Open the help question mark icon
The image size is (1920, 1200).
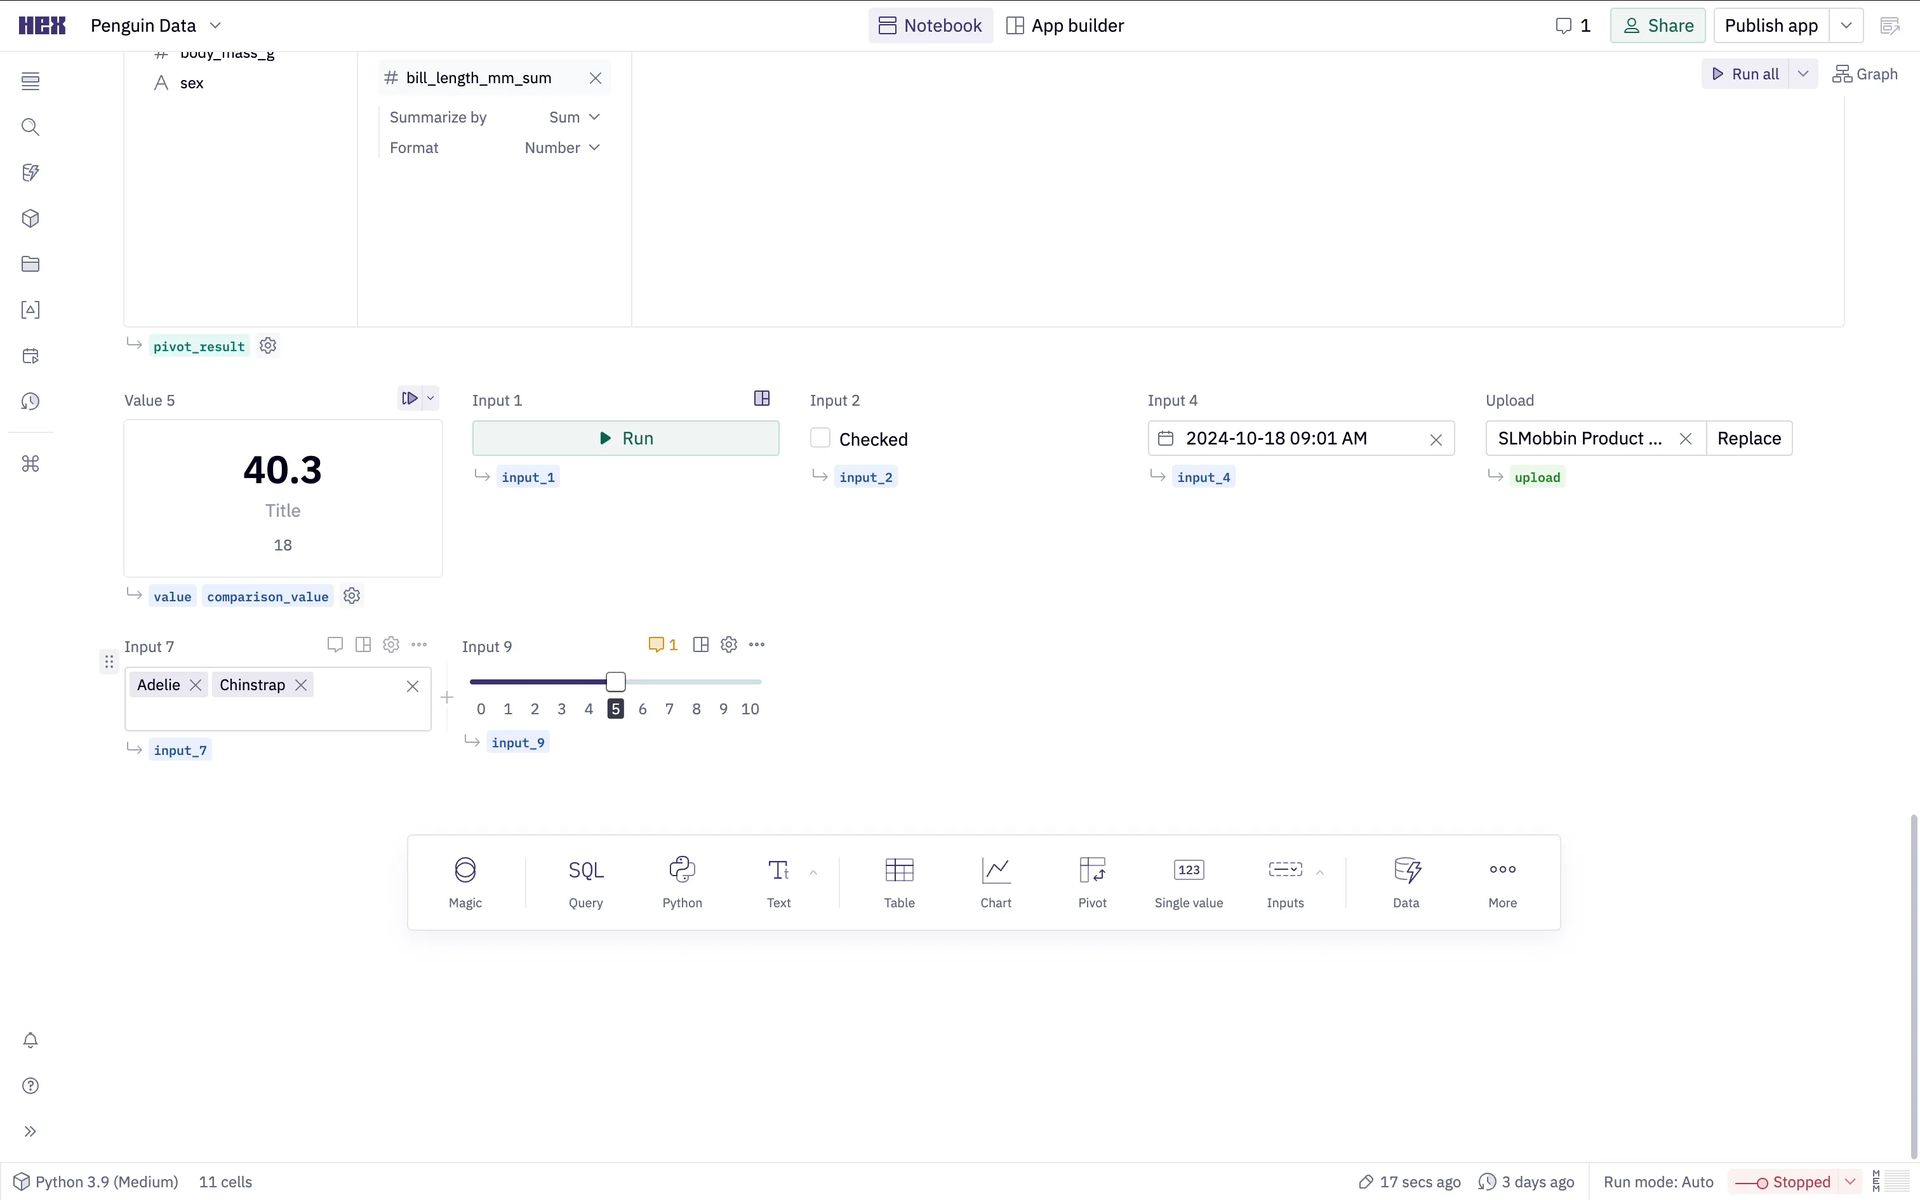[x=30, y=1086]
